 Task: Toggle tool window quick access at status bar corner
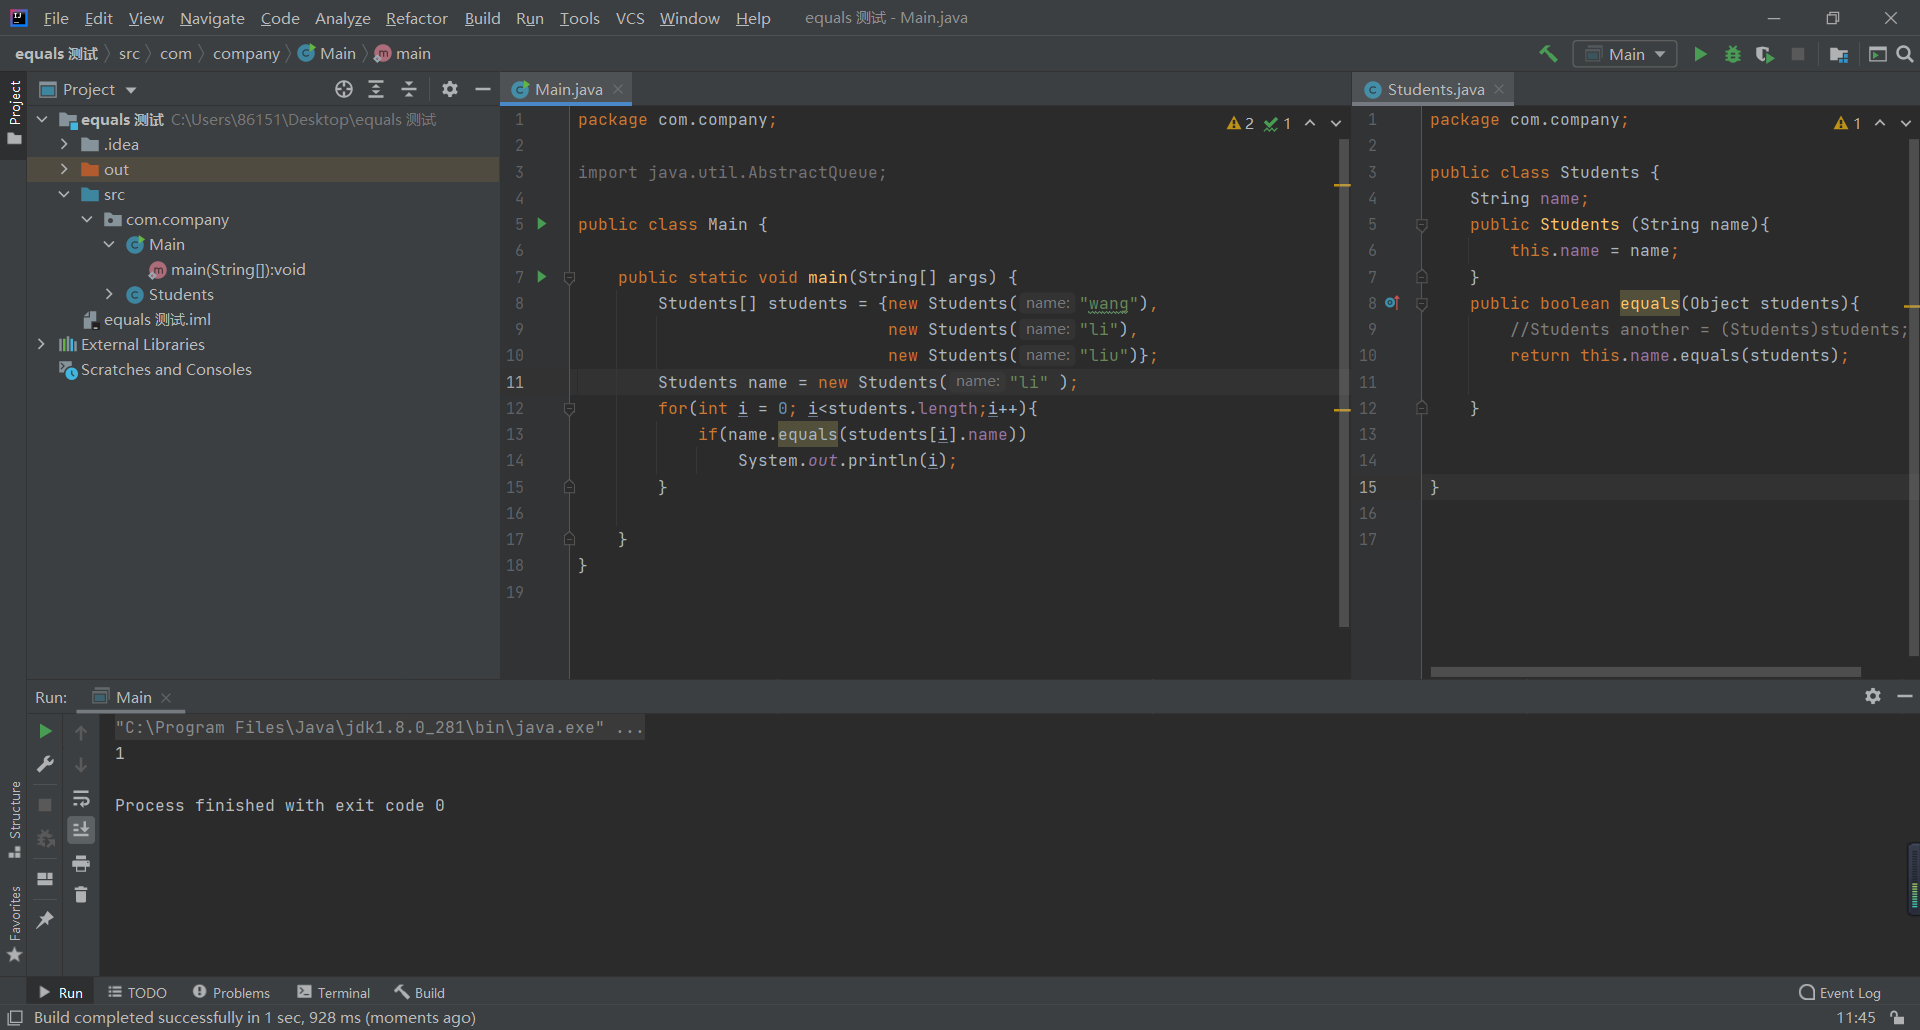15,1017
